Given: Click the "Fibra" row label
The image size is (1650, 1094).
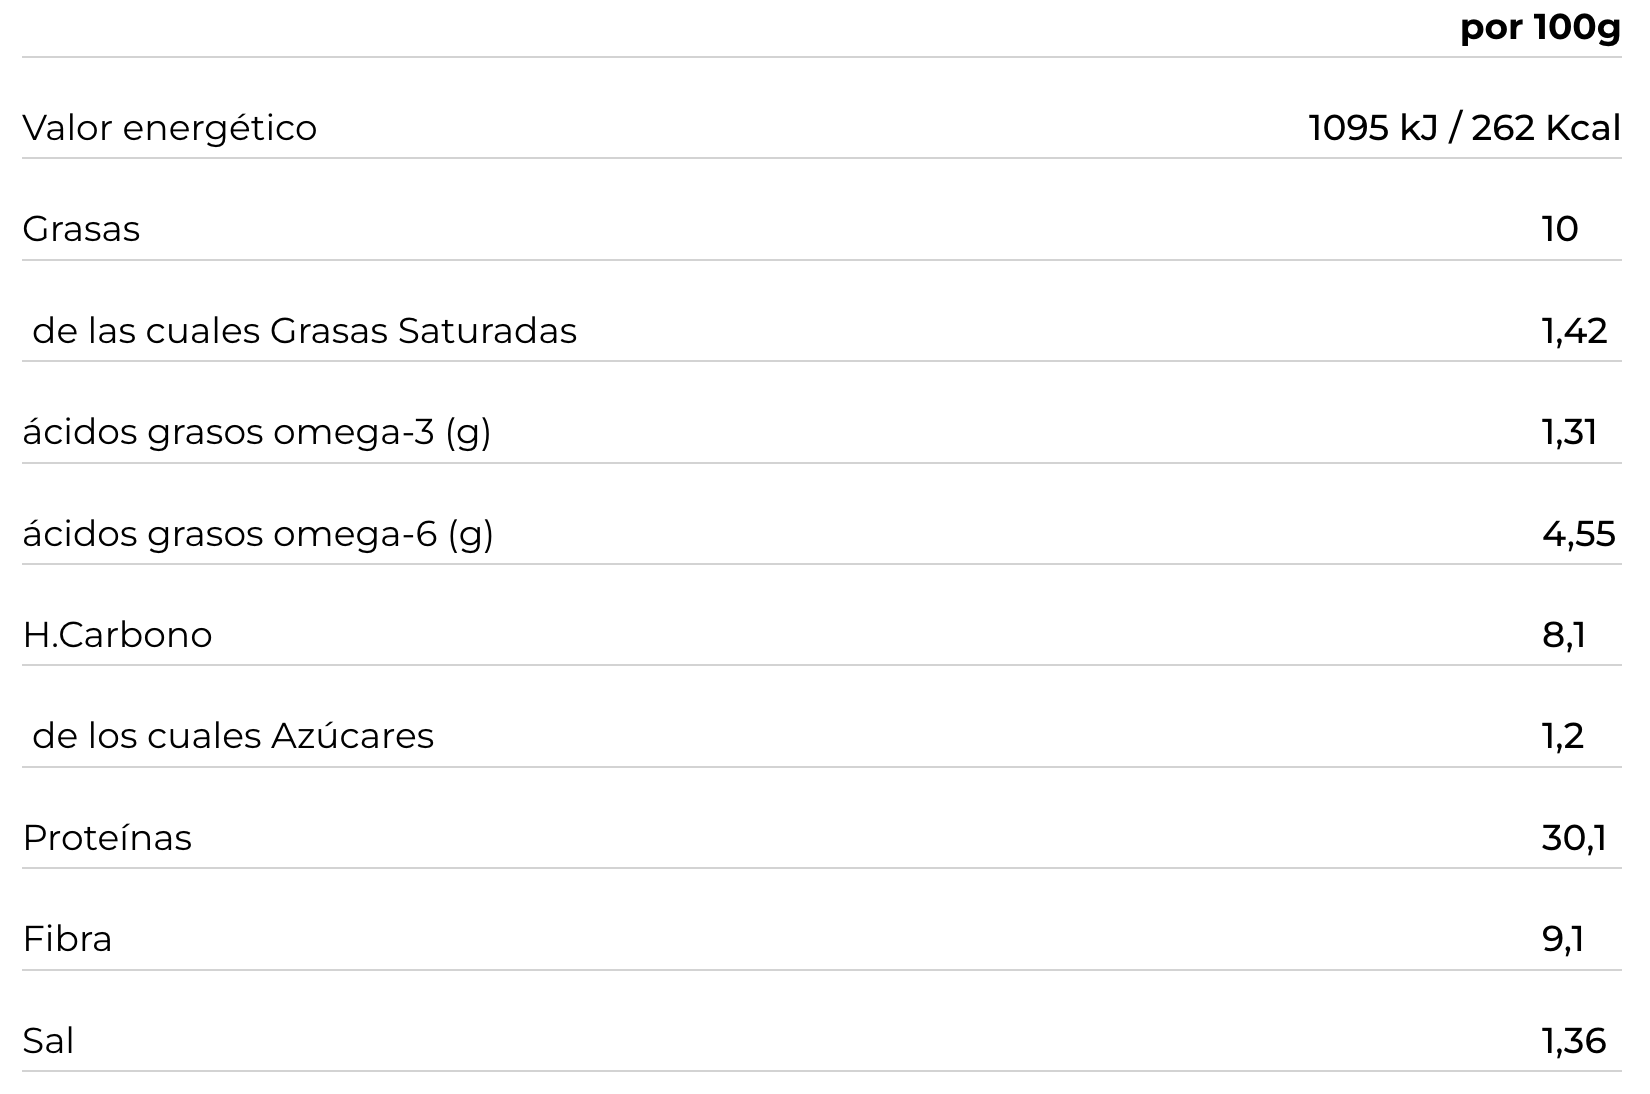Looking at the screenshot, I should click(x=67, y=939).
